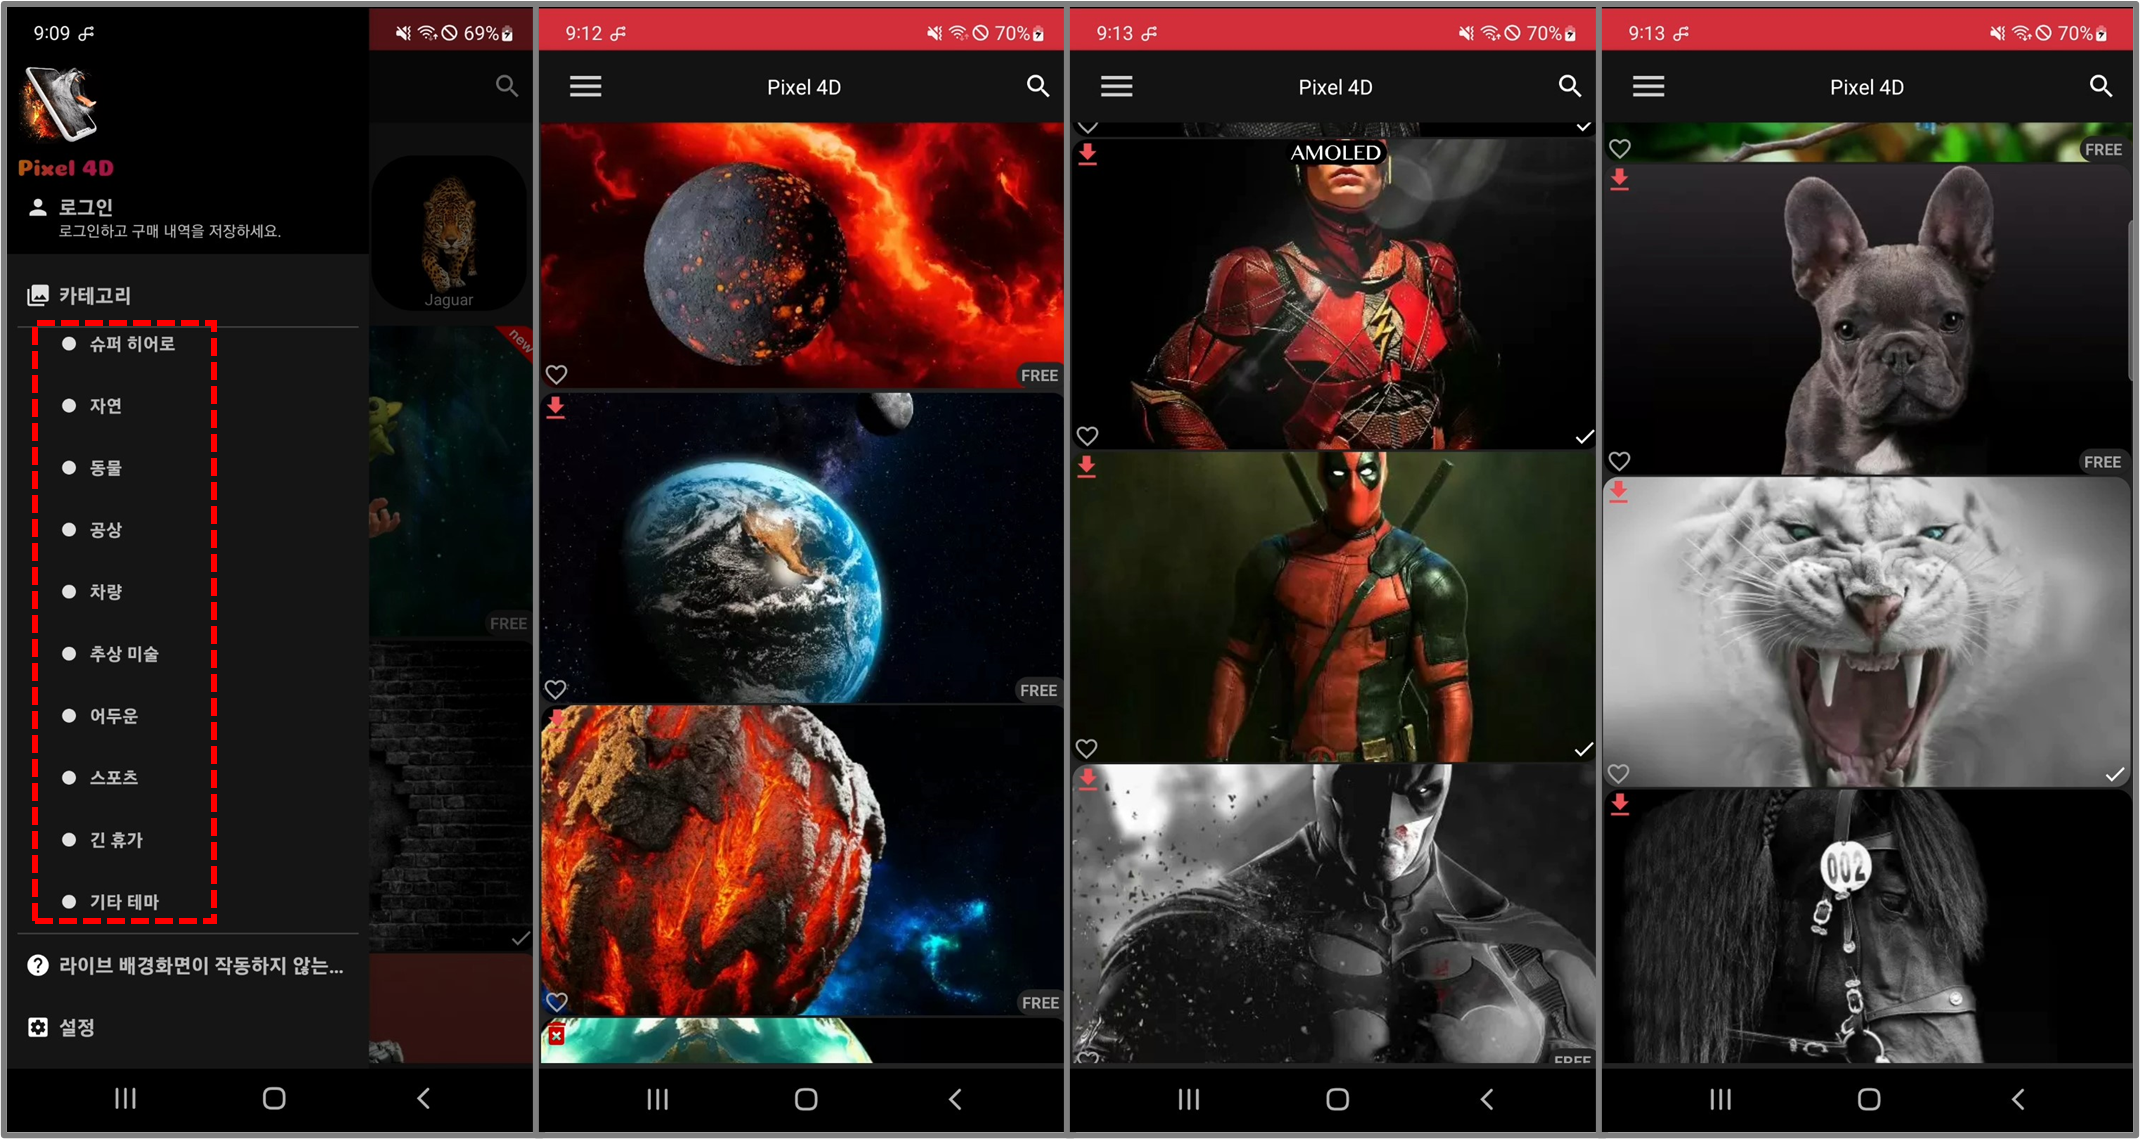2140x1139 pixels.
Task: Tap dimmed search icon behind the side drawer
Action: (507, 86)
